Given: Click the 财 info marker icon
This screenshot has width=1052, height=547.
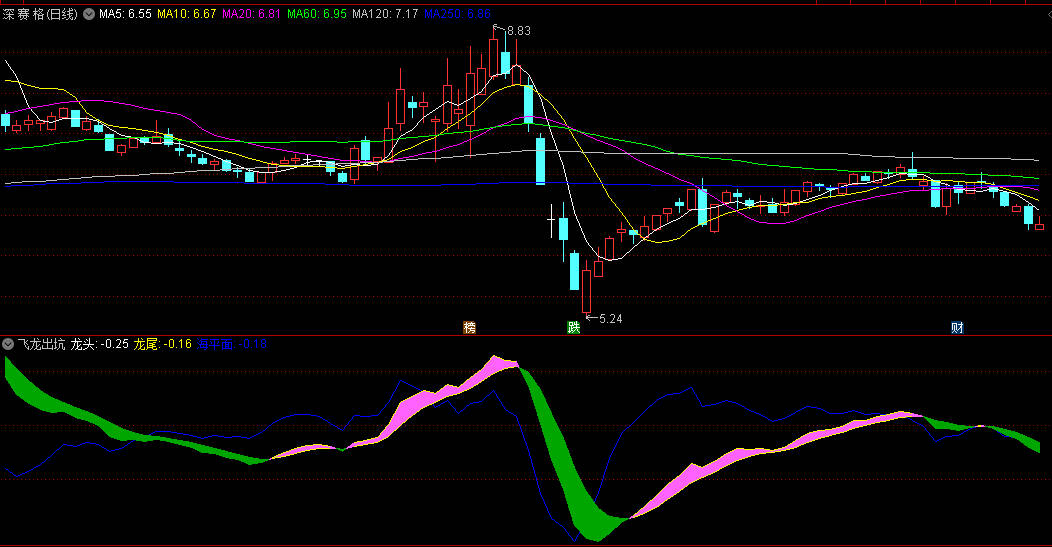Looking at the screenshot, I should 957,328.
